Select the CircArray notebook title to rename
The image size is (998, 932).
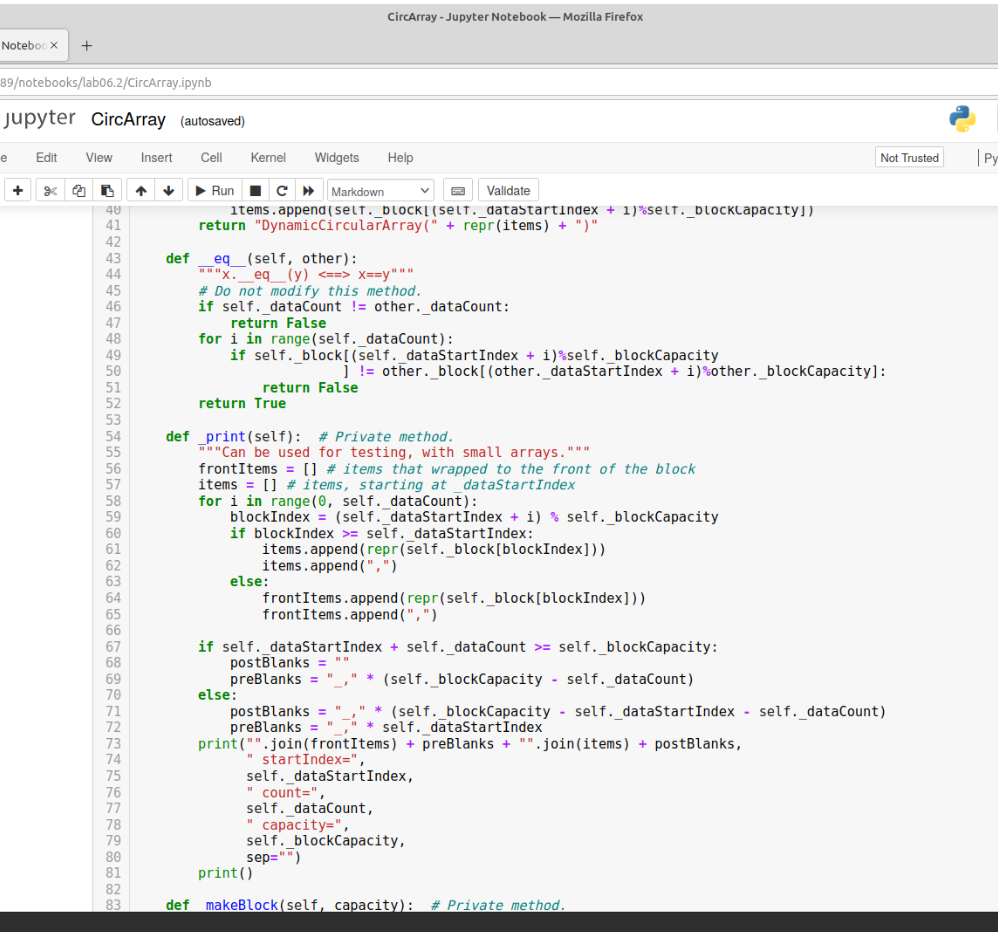128,119
